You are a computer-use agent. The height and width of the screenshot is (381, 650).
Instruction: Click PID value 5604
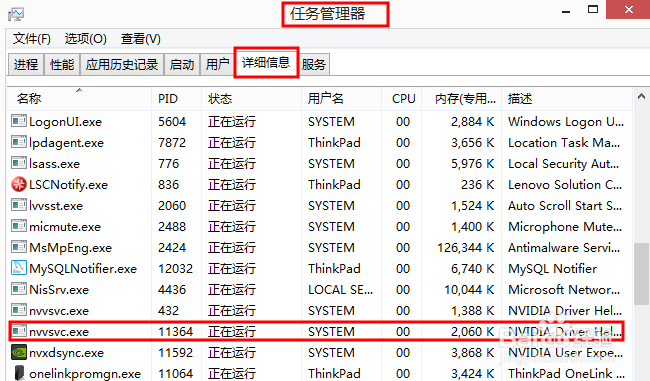172,122
